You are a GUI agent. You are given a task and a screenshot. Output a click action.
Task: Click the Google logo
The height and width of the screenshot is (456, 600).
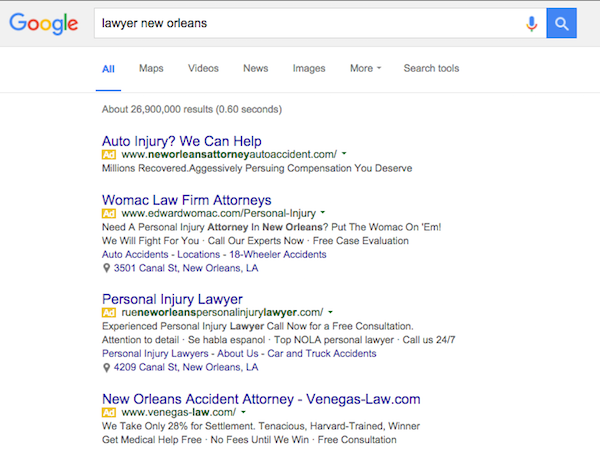point(43,24)
